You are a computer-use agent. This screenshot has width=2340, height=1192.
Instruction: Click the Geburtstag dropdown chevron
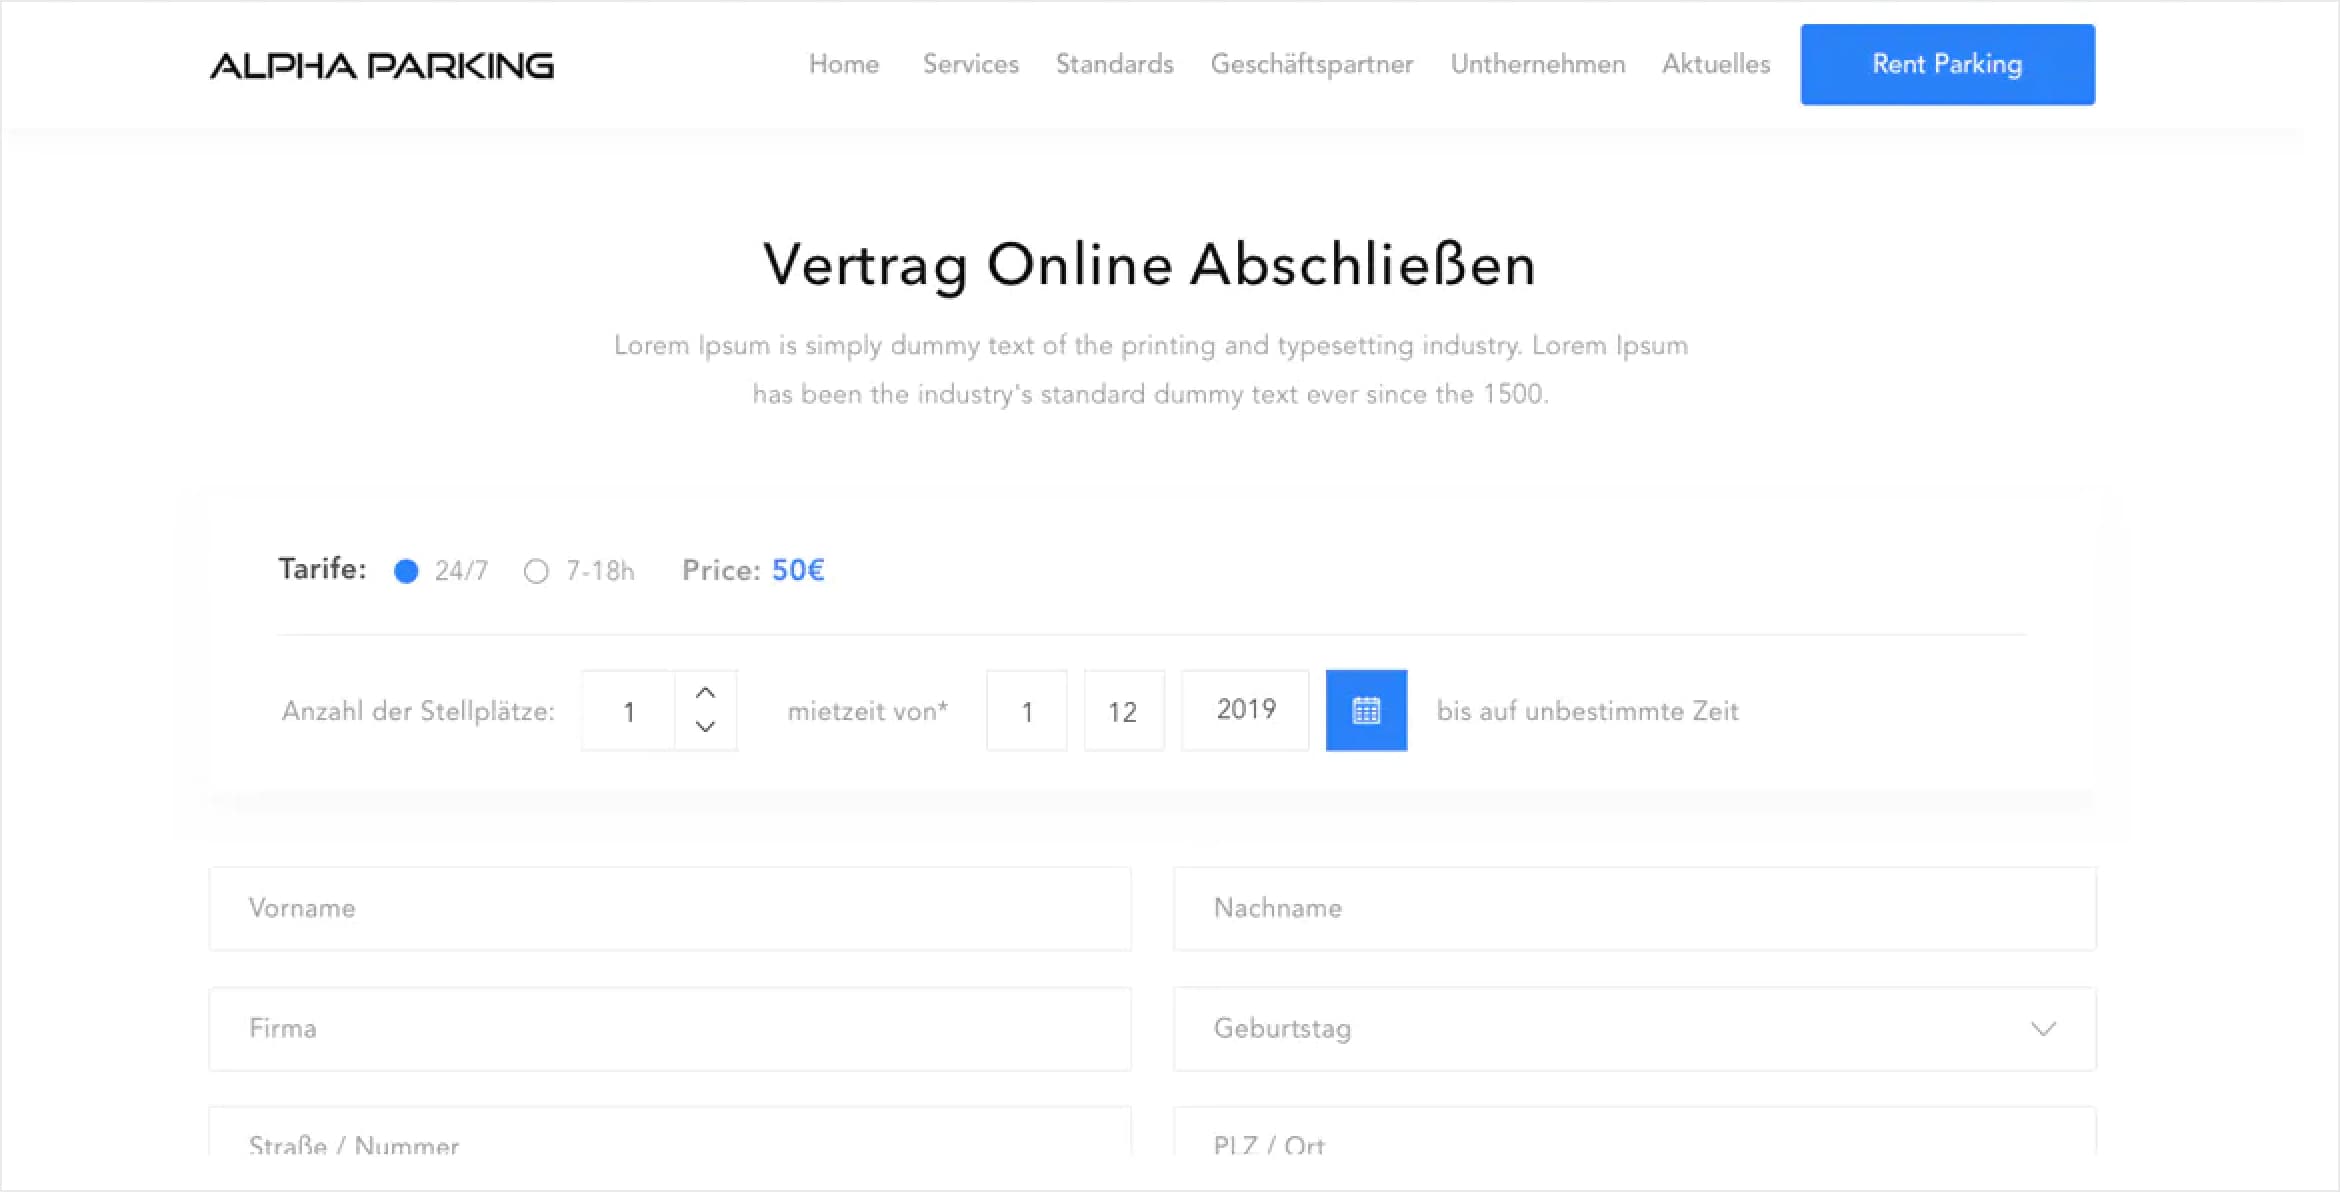coord(2051,1026)
